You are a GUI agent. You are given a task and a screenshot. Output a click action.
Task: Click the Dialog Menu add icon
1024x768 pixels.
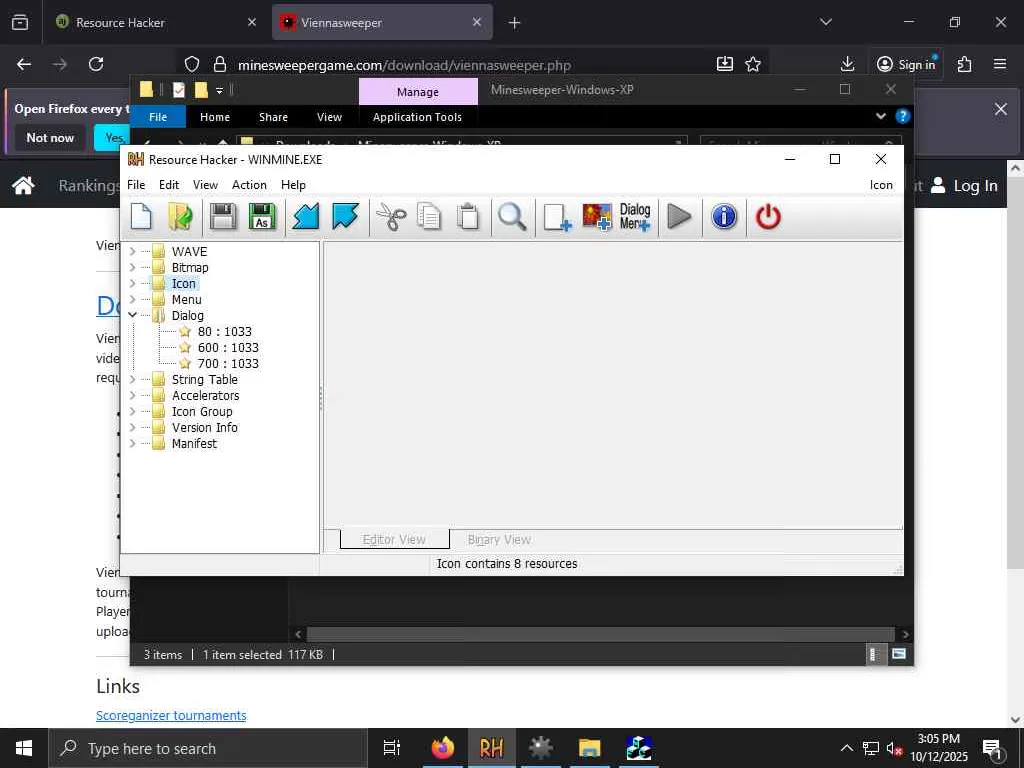tap(635, 217)
